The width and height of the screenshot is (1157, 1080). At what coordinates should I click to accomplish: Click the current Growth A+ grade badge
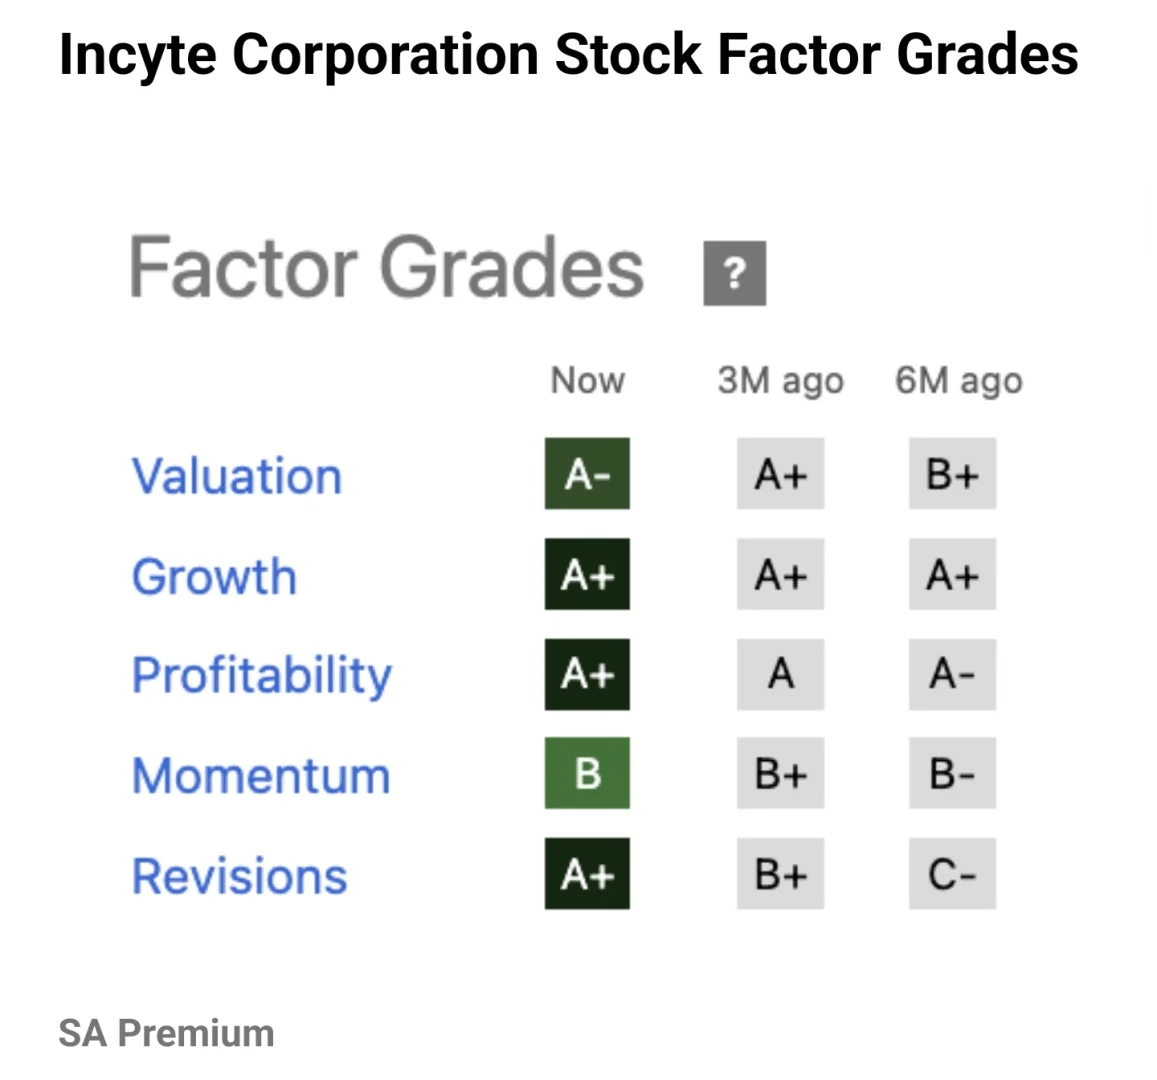coord(587,574)
